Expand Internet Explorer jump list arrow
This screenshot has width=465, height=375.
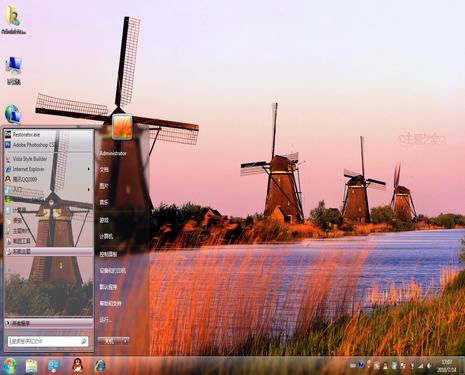pos(89,169)
